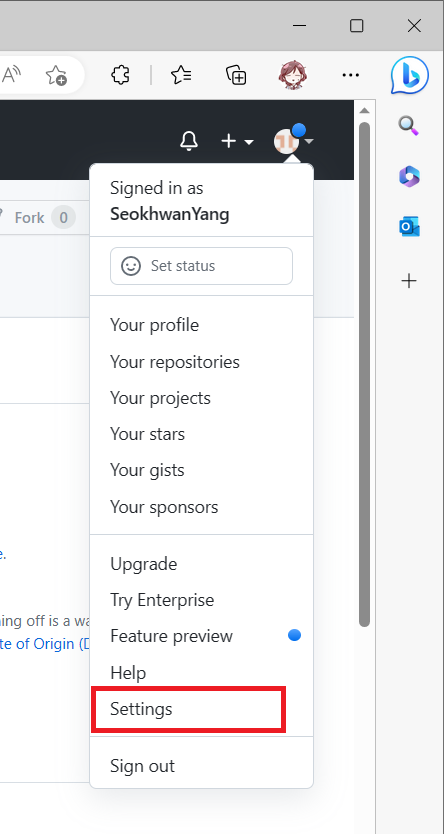Expand the plus create-new dropdown

coord(237,141)
